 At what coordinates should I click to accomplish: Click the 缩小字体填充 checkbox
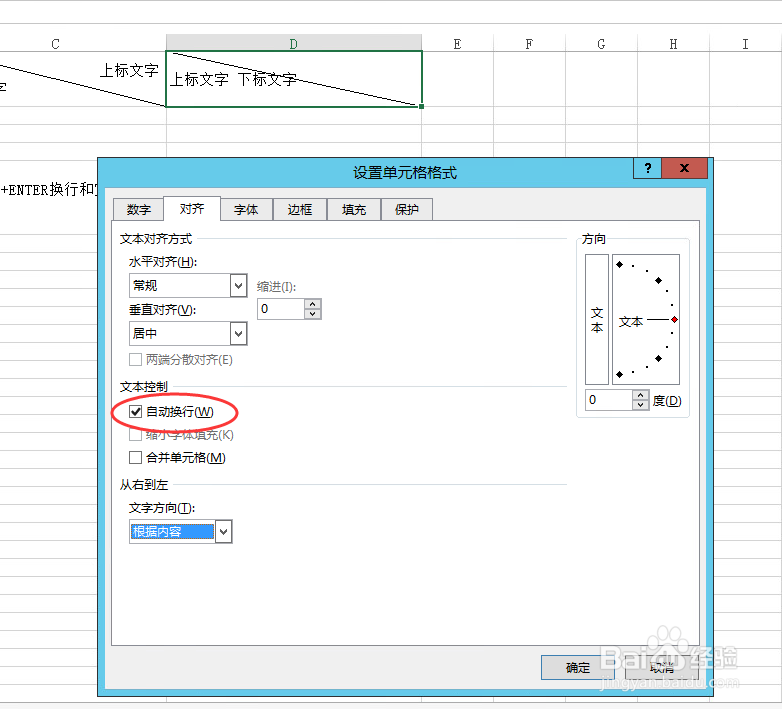[135, 435]
